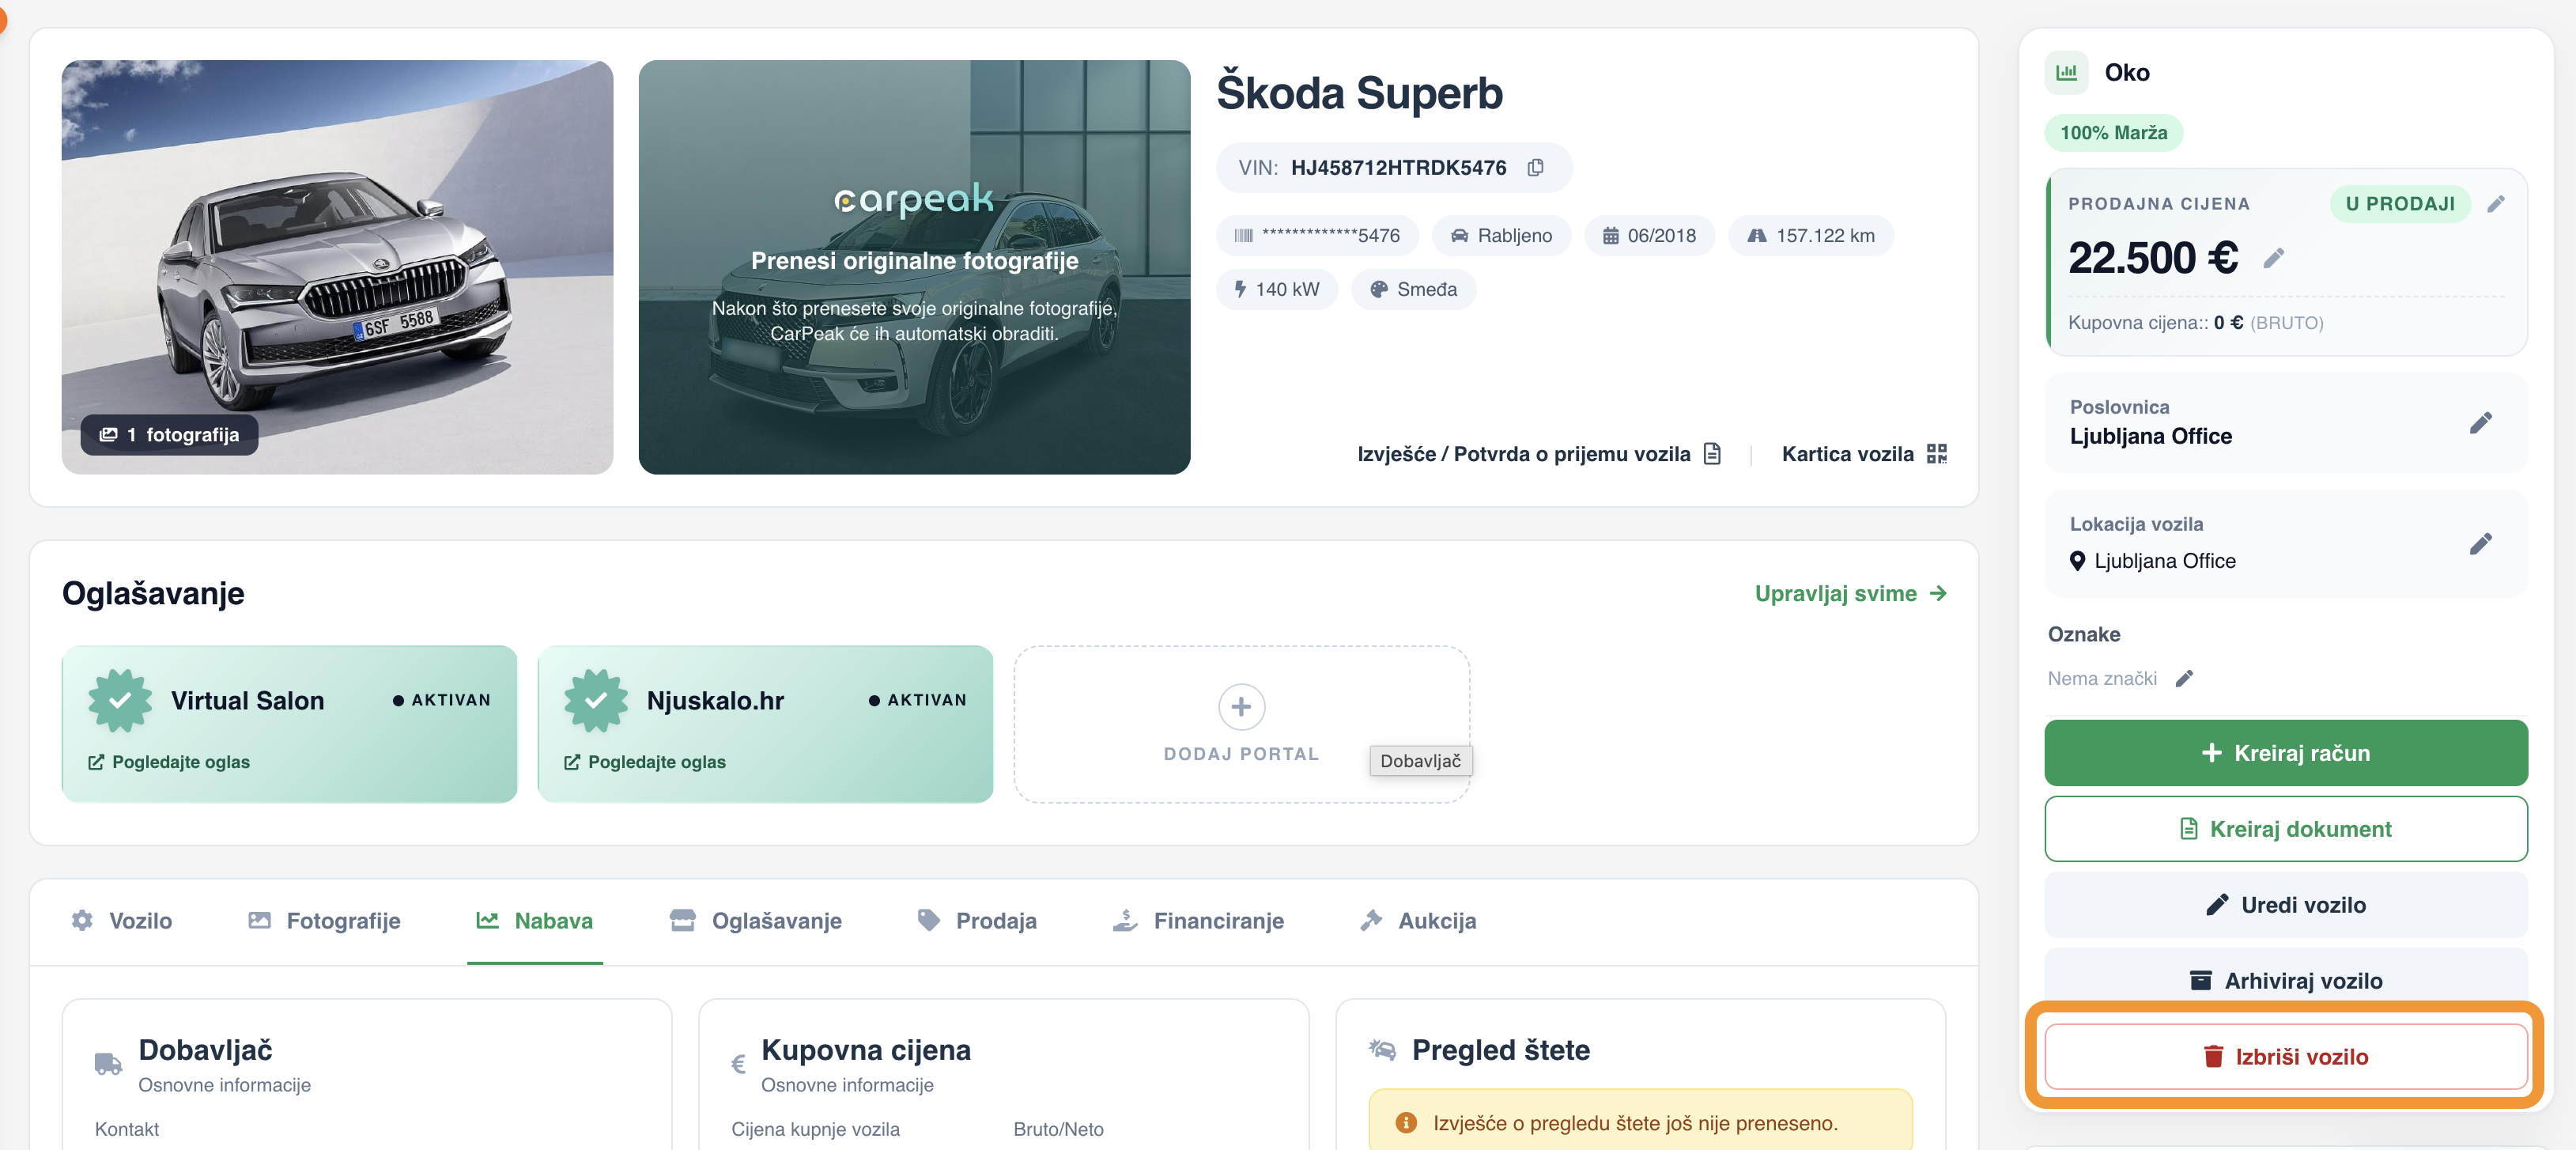Open Pogledajte oglas for Virtual Salon
The image size is (2576, 1150).
click(169, 762)
